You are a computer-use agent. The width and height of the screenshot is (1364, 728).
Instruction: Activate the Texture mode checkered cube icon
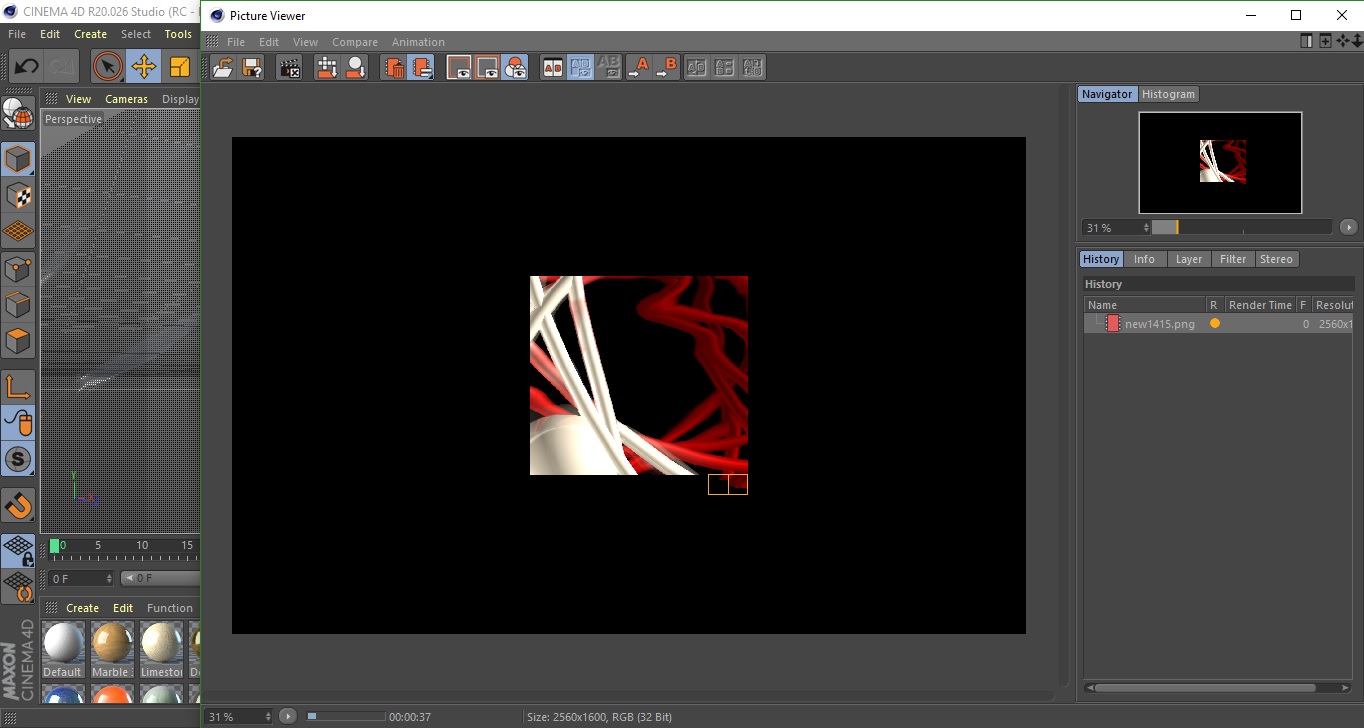click(x=18, y=195)
